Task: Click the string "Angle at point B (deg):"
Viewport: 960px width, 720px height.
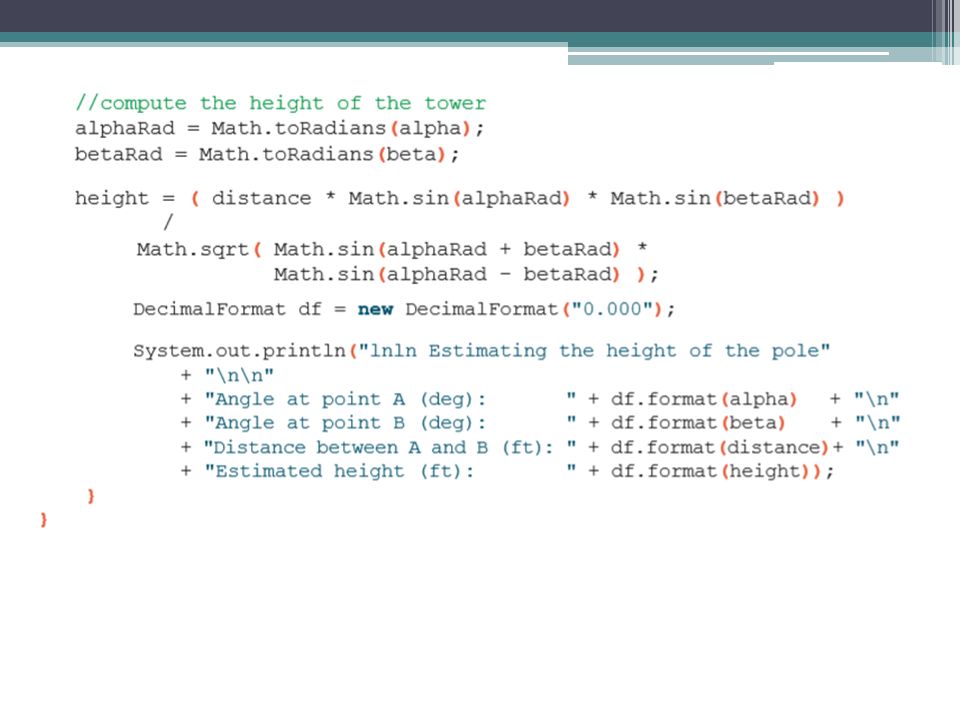Action: point(391,423)
